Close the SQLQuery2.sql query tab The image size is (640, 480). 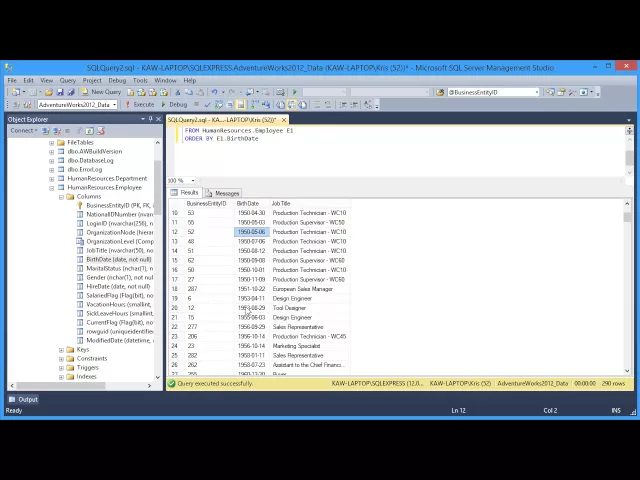coord(284,120)
